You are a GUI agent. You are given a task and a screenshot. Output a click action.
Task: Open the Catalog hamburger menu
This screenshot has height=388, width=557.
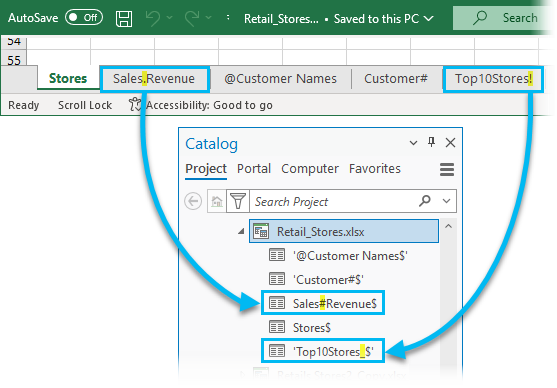click(x=447, y=169)
